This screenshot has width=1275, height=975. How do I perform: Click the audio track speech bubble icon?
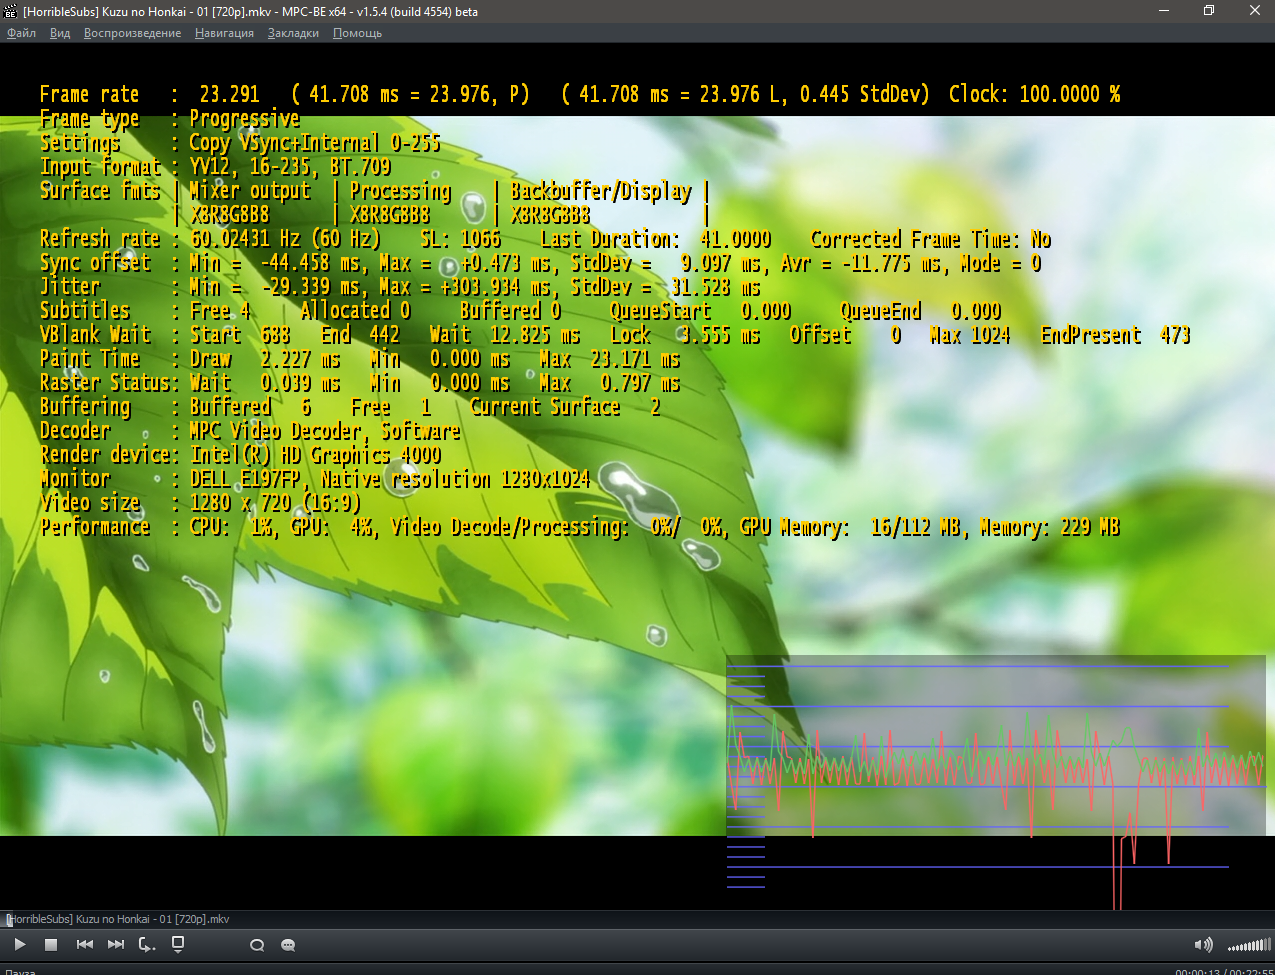(257, 945)
